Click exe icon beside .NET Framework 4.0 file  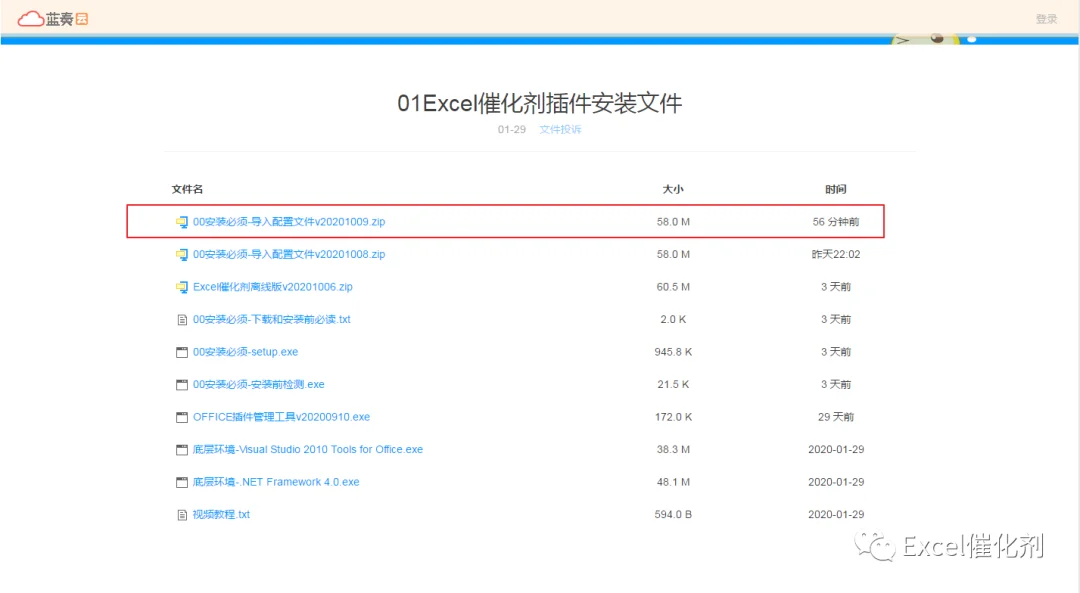click(x=182, y=482)
